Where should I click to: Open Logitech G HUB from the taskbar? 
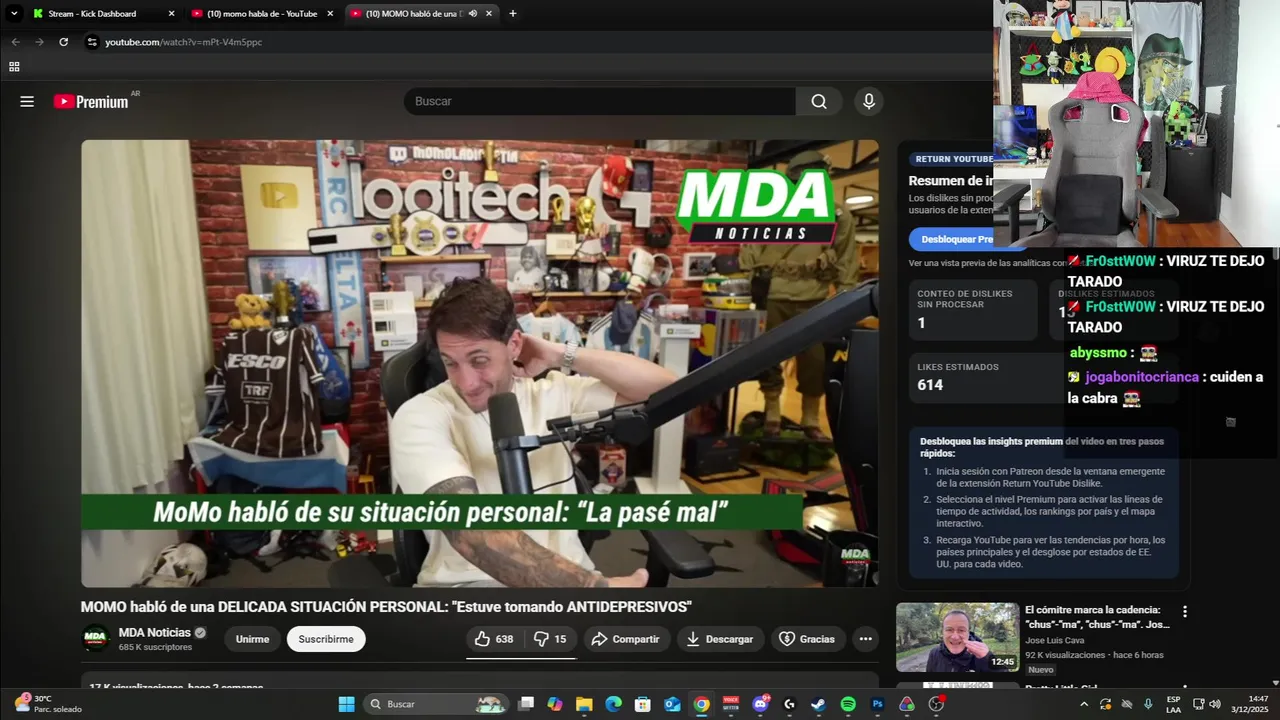789,704
